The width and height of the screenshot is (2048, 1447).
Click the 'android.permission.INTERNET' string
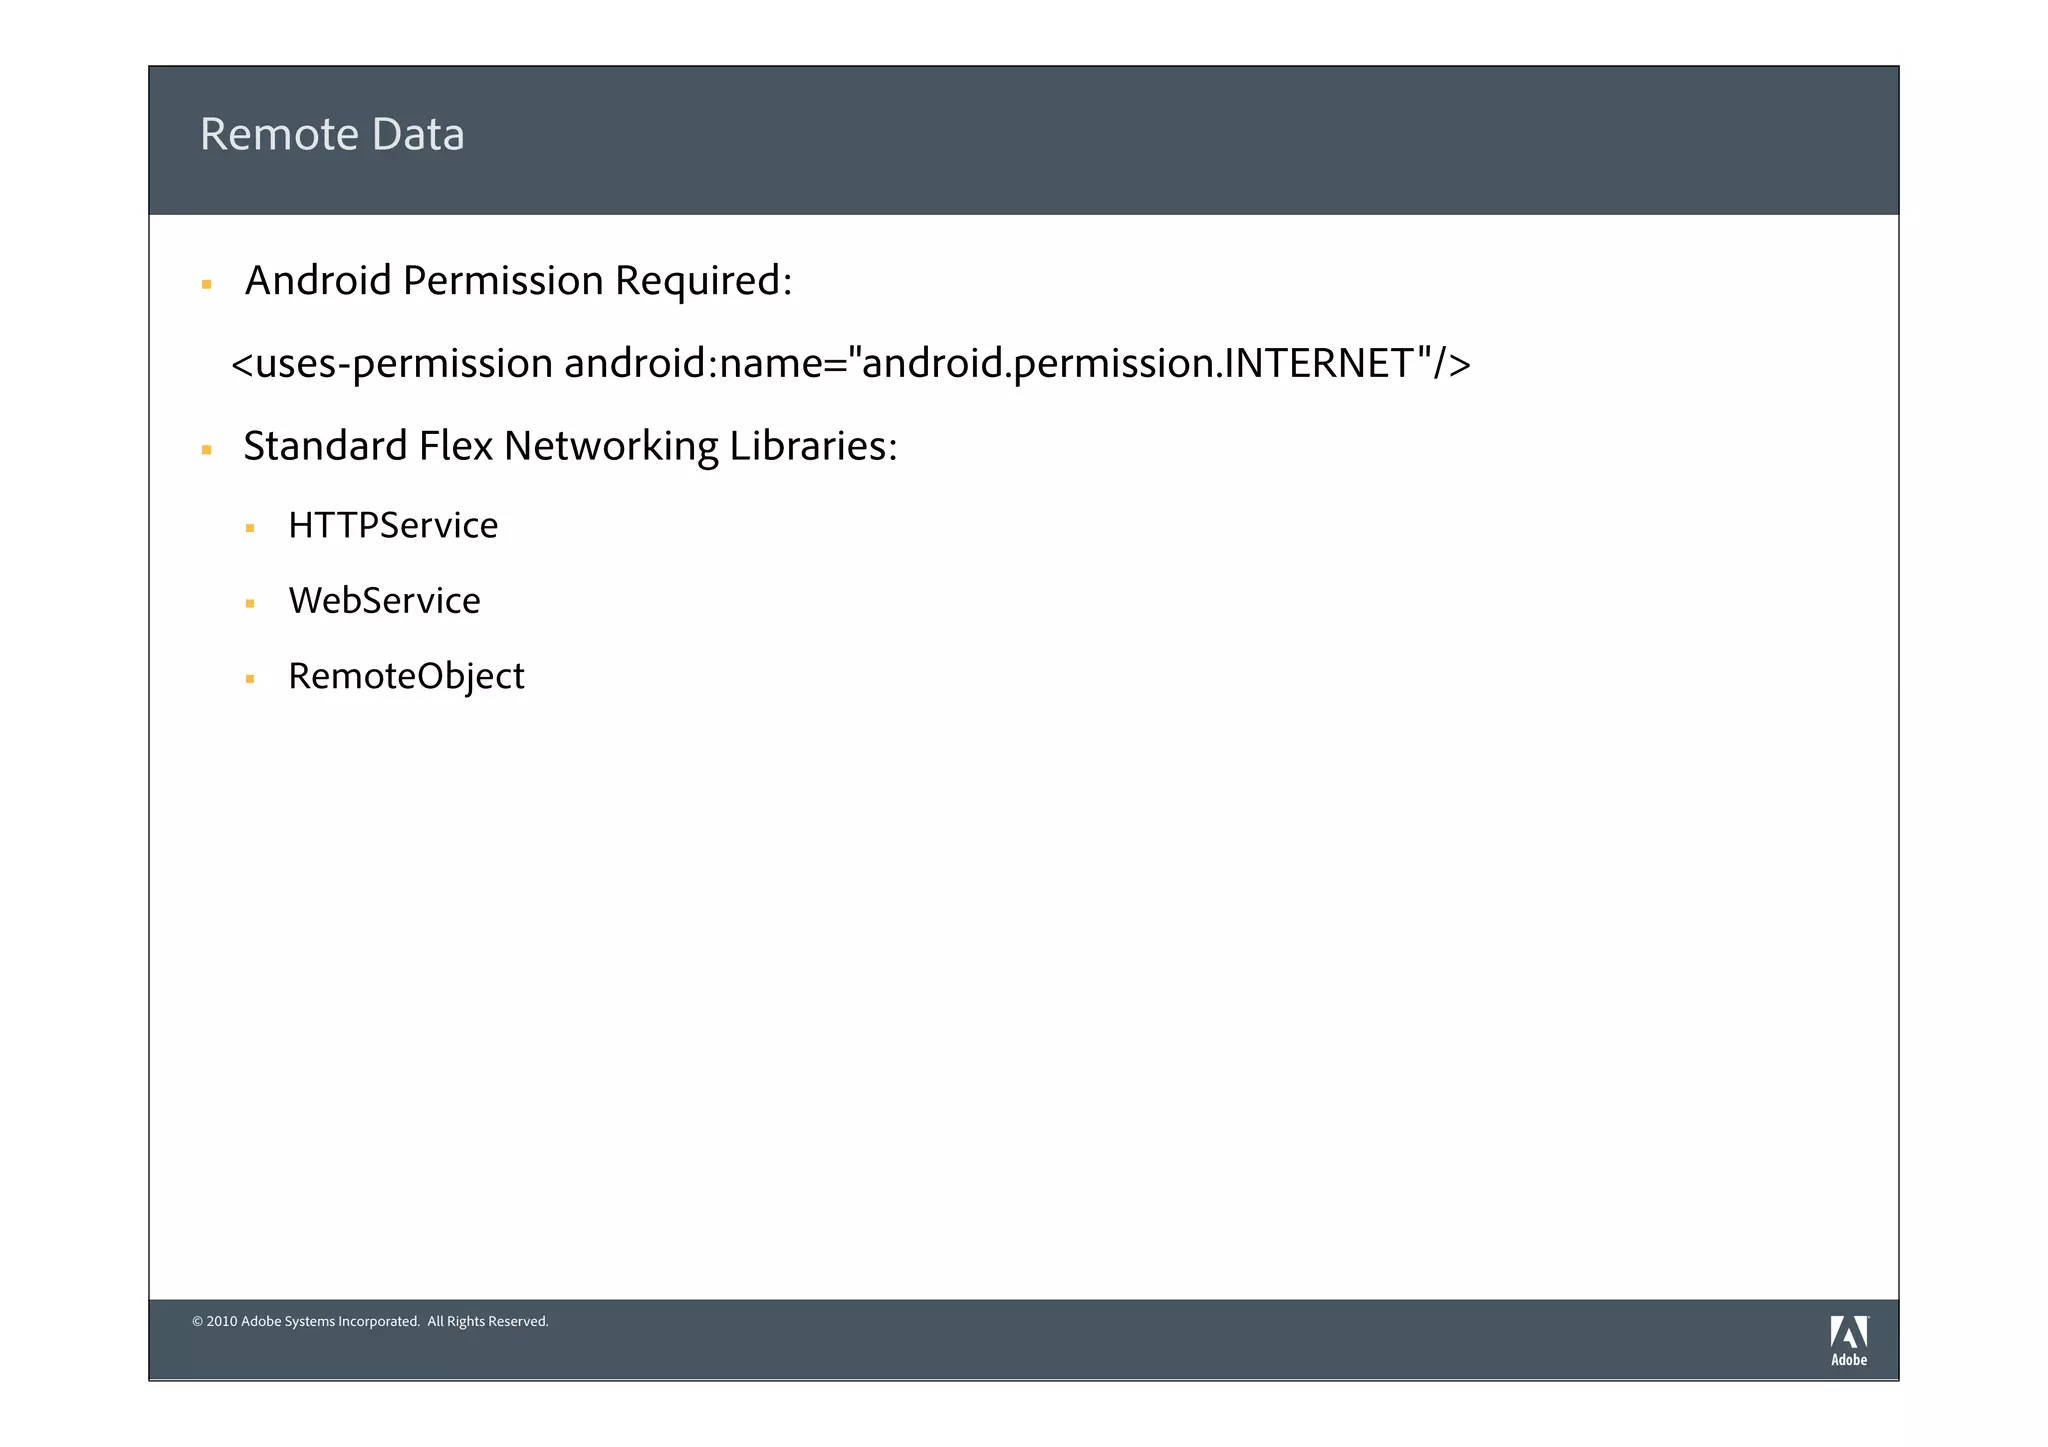1138,363
